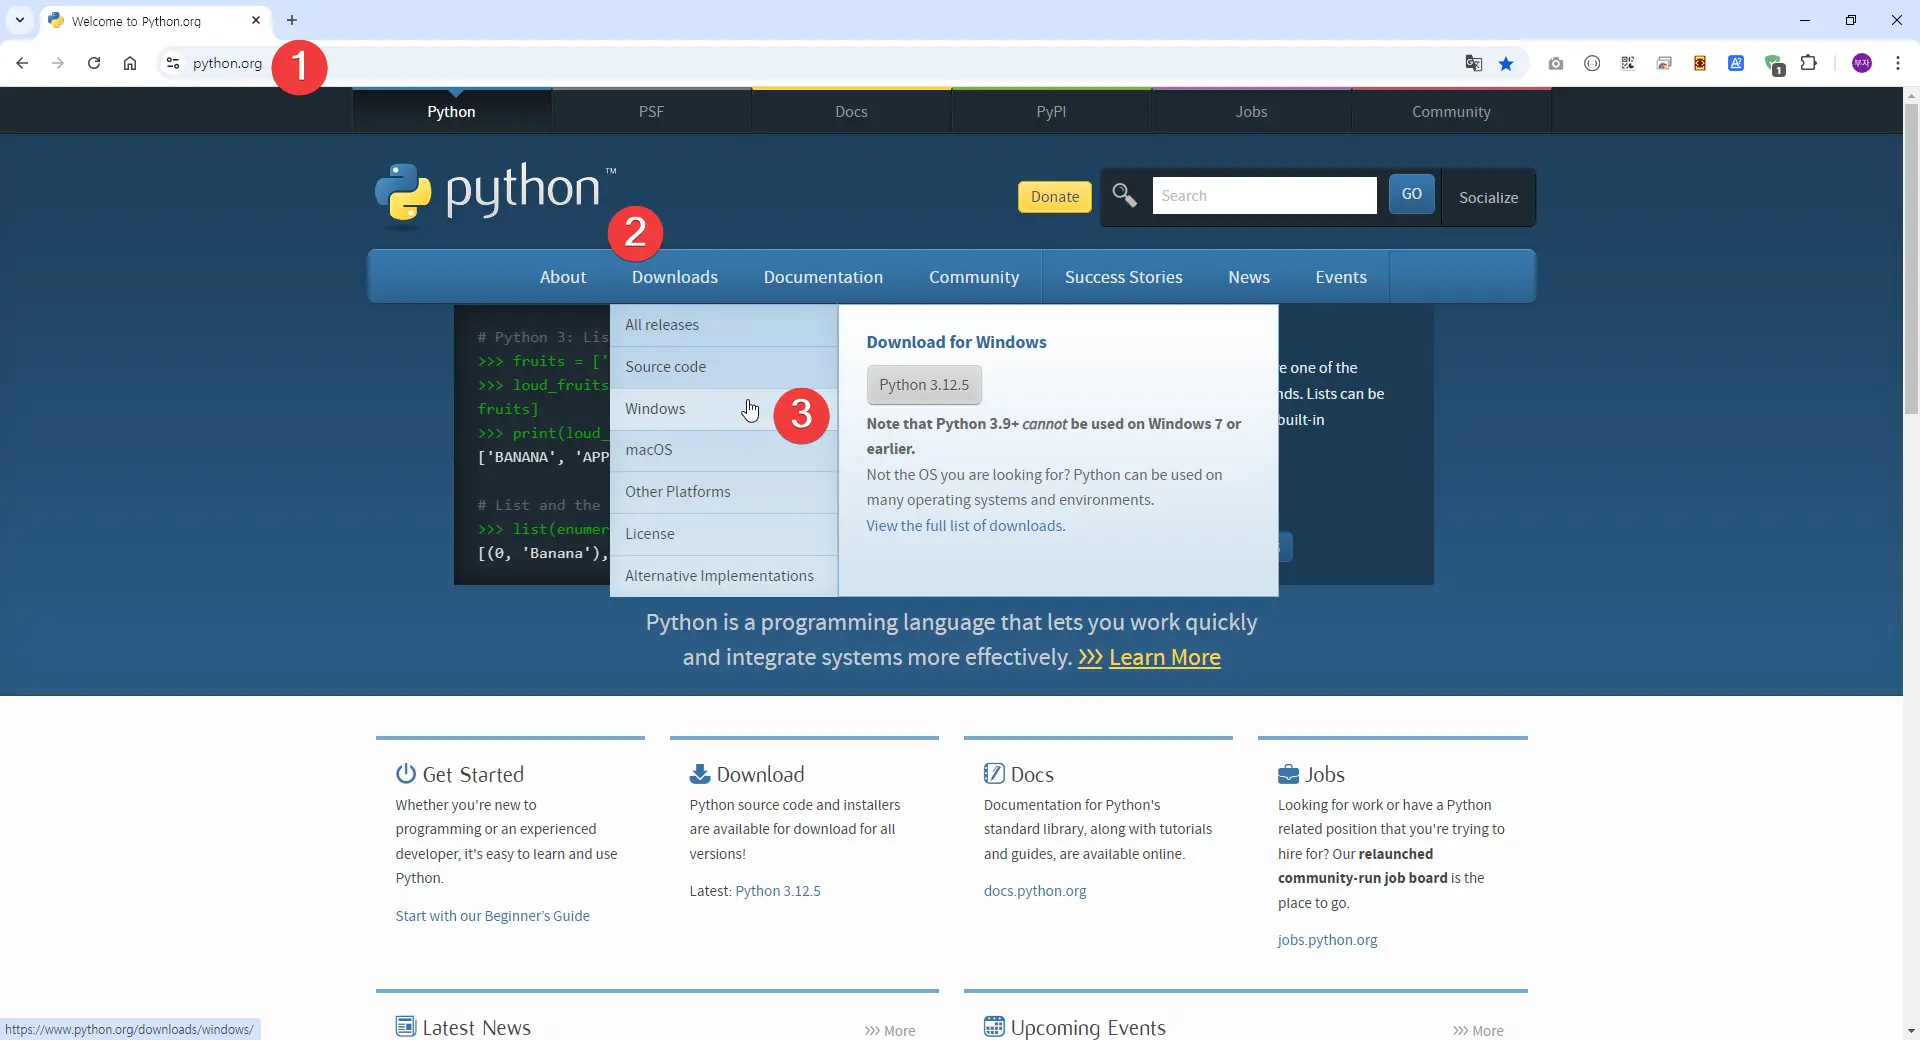Open the Extensions puzzle icon

tap(1809, 63)
